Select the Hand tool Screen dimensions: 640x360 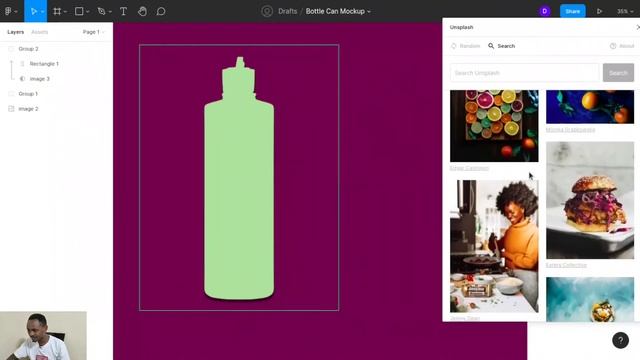coord(142,11)
